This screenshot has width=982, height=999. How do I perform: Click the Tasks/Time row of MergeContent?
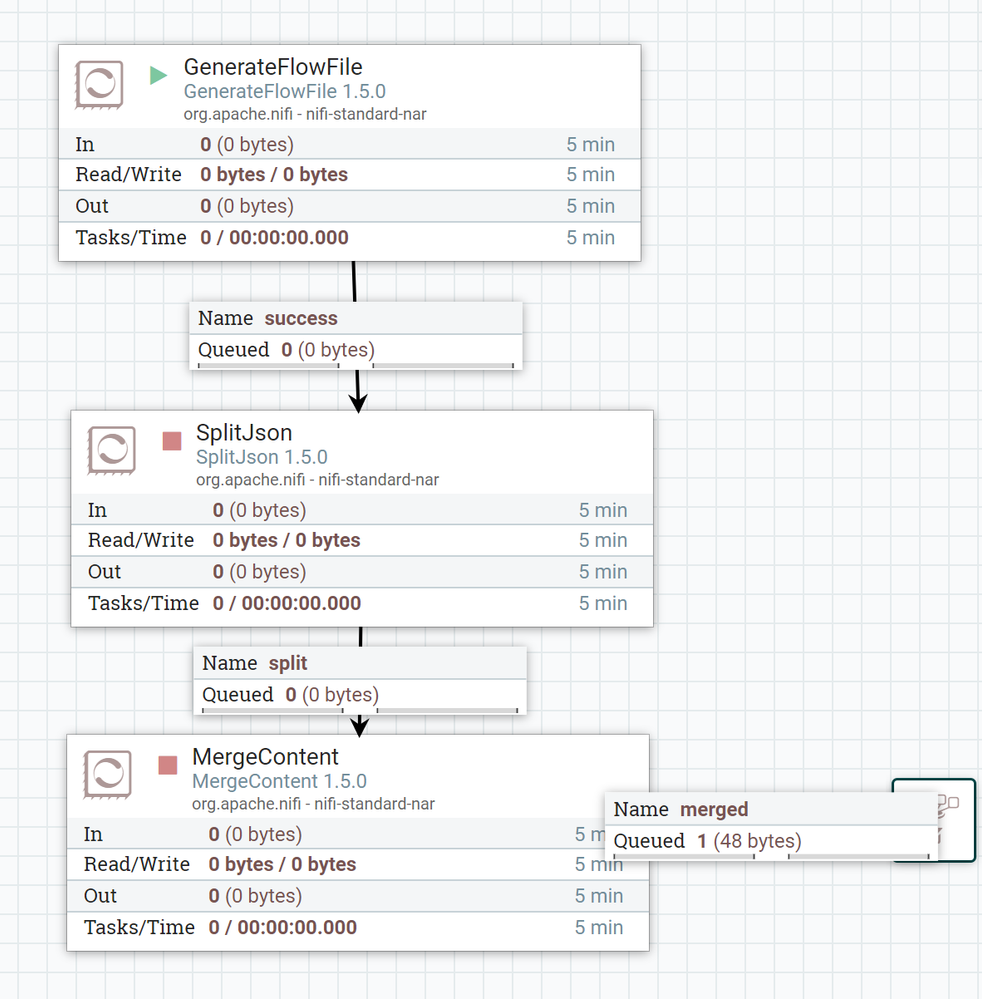tap(357, 928)
